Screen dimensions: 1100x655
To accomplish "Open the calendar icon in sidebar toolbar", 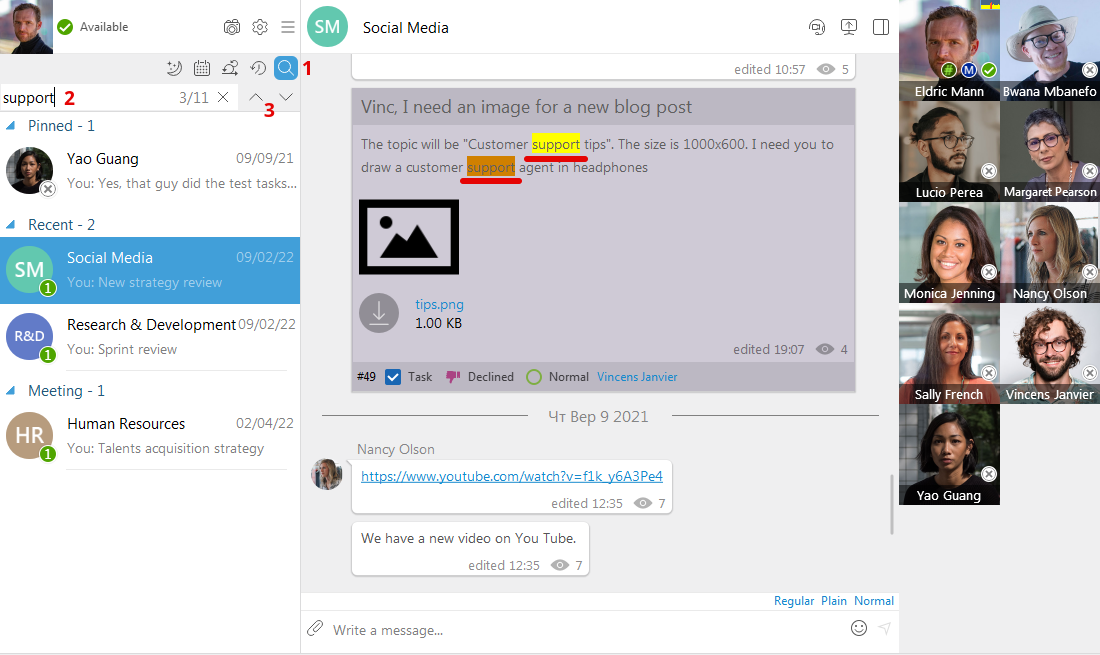I will pyautogui.click(x=202, y=68).
